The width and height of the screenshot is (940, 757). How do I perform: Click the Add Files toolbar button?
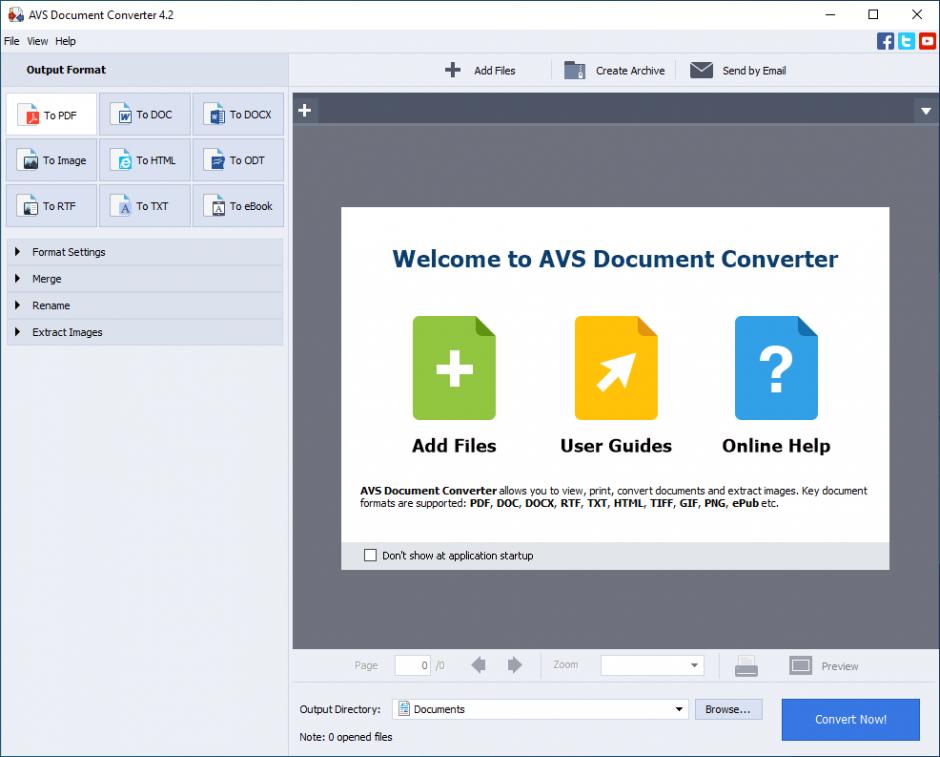pyautogui.click(x=480, y=70)
